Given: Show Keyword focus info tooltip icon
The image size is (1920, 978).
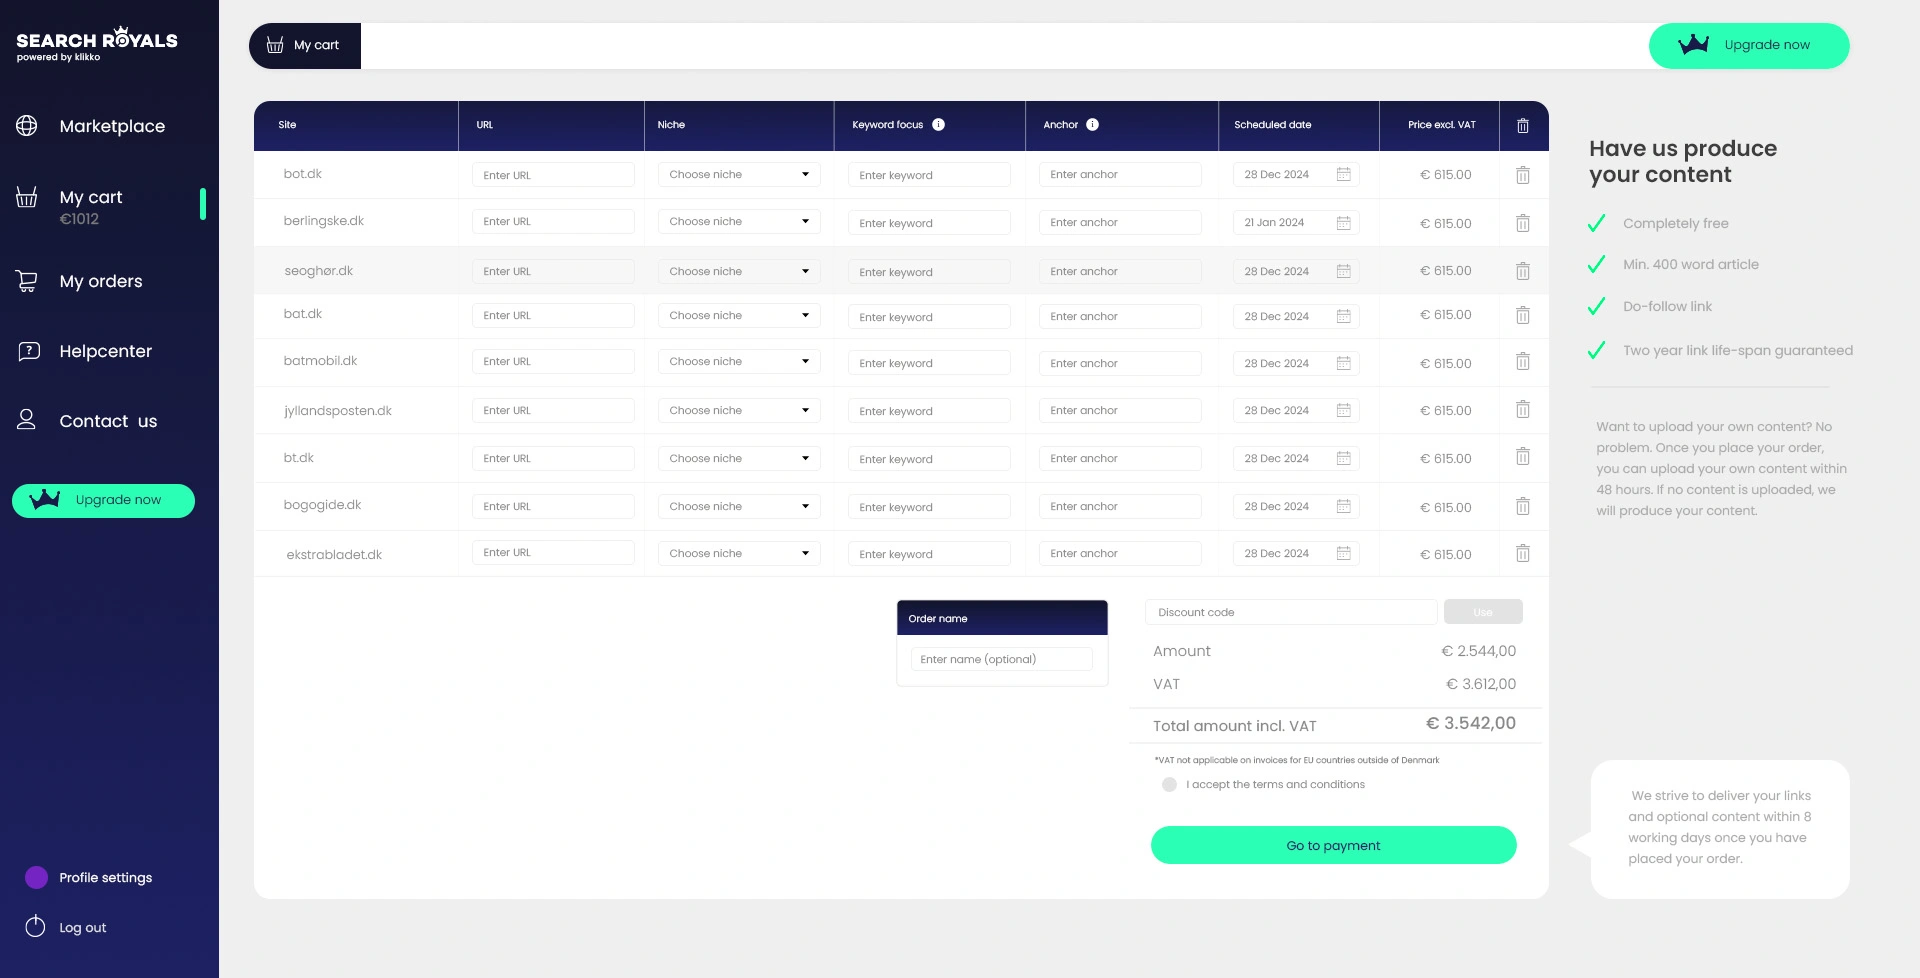Looking at the screenshot, I should coord(938,125).
